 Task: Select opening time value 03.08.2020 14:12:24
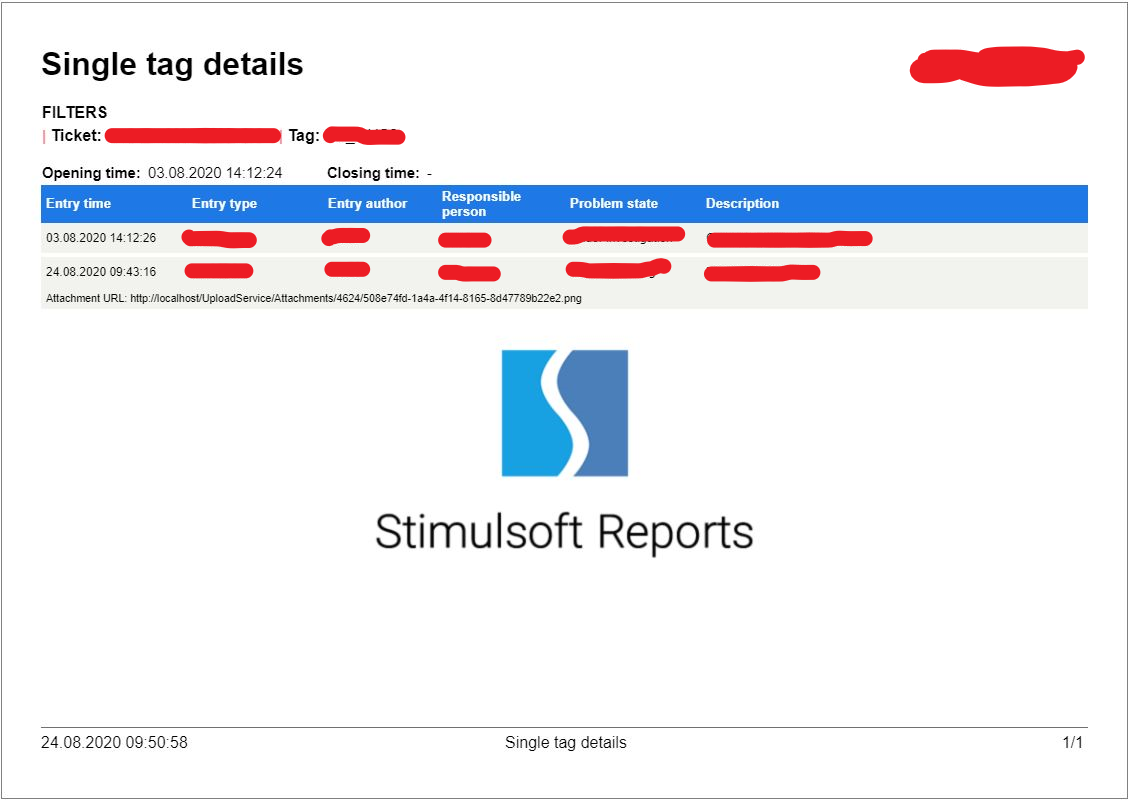pos(215,173)
